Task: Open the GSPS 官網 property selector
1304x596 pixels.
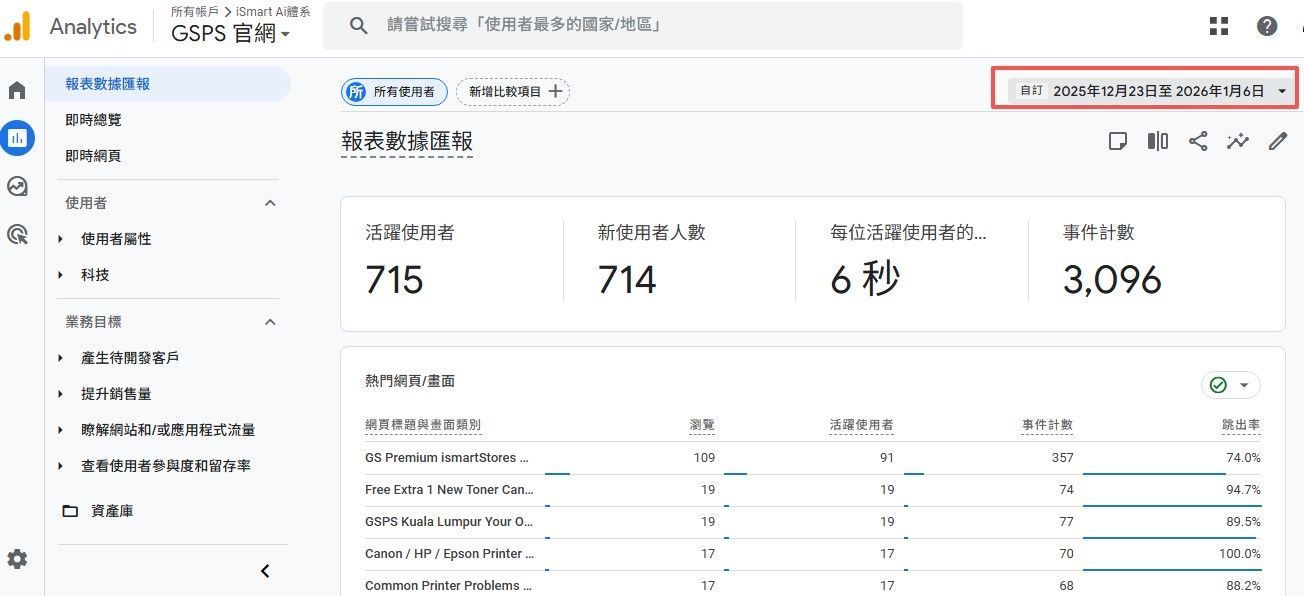Action: point(231,34)
